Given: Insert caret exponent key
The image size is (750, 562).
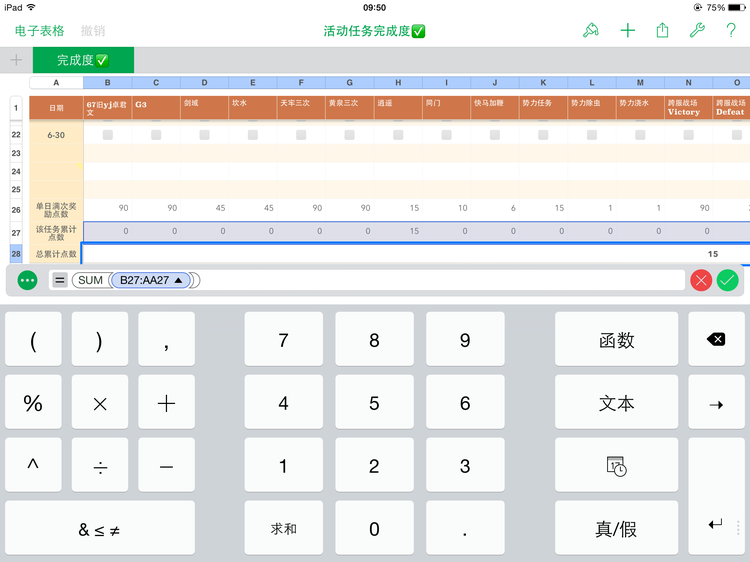Looking at the screenshot, I should point(33,465).
